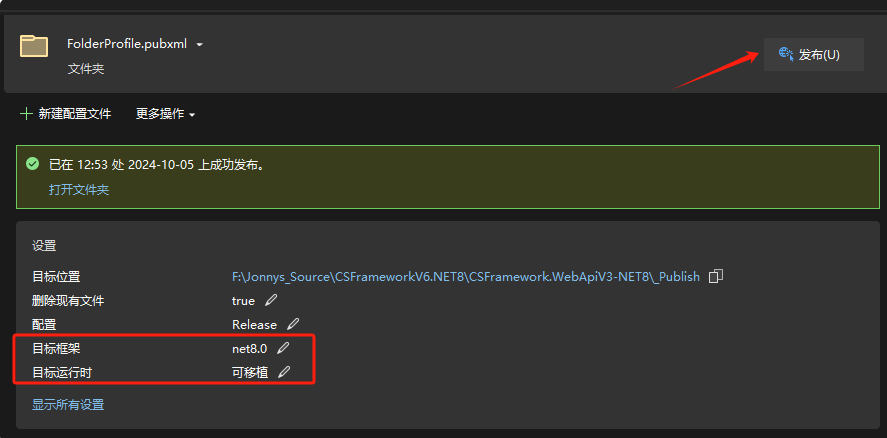Edit the 删除现有文件 setting via pencil

[272, 300]
